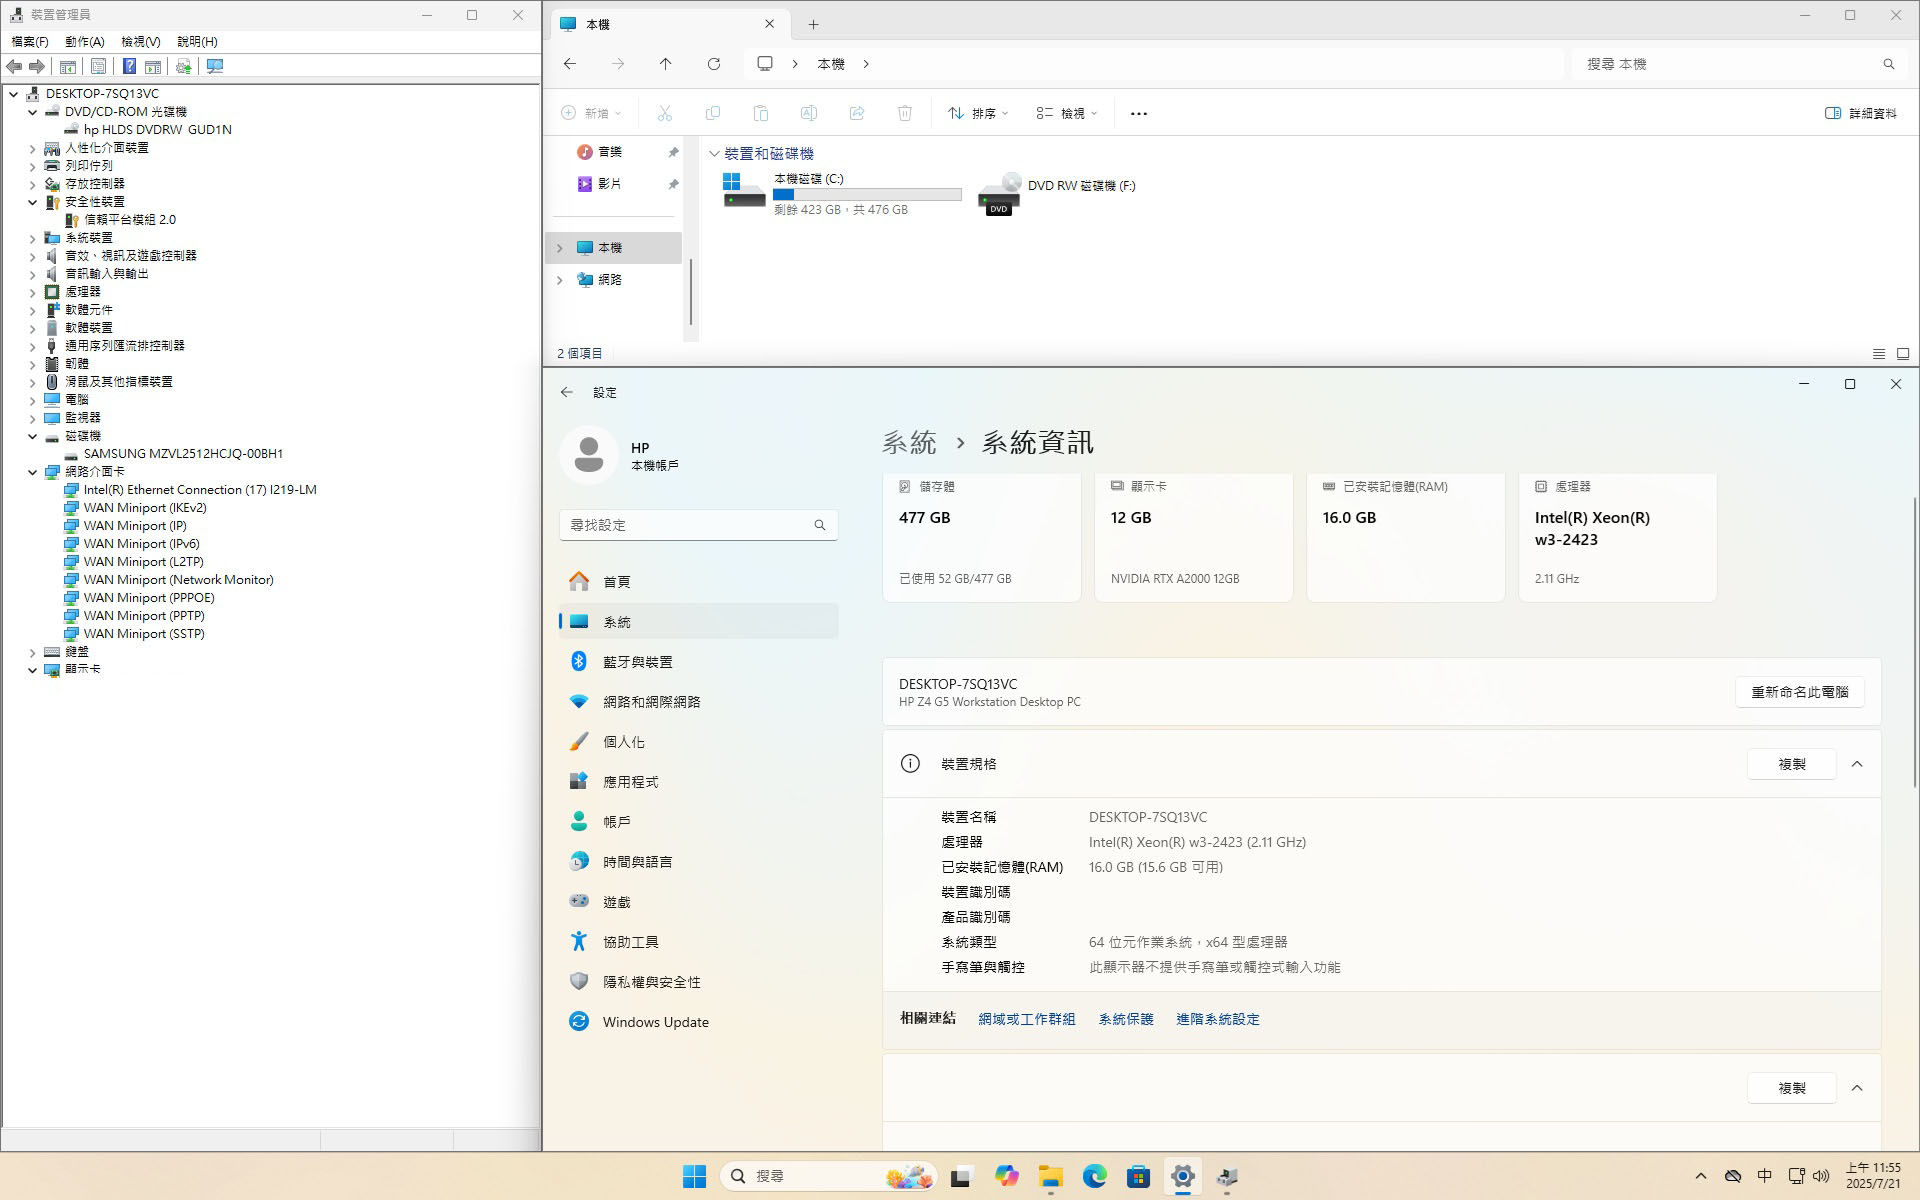The width and height of the screenshot is (1920, 1200).
Task: Collapse the DVD/CD-ROM 光碟機 tree node
Action: tap(32, 112)
